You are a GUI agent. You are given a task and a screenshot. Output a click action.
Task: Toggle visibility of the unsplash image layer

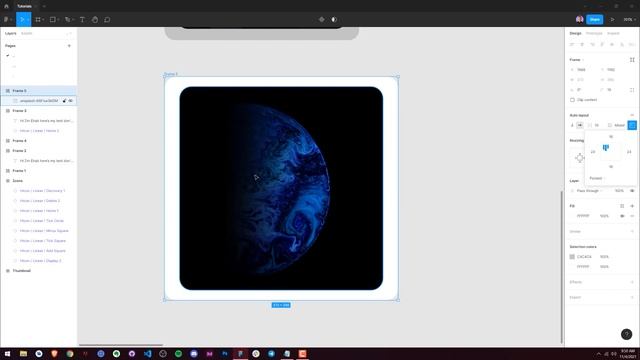point(71,100)
